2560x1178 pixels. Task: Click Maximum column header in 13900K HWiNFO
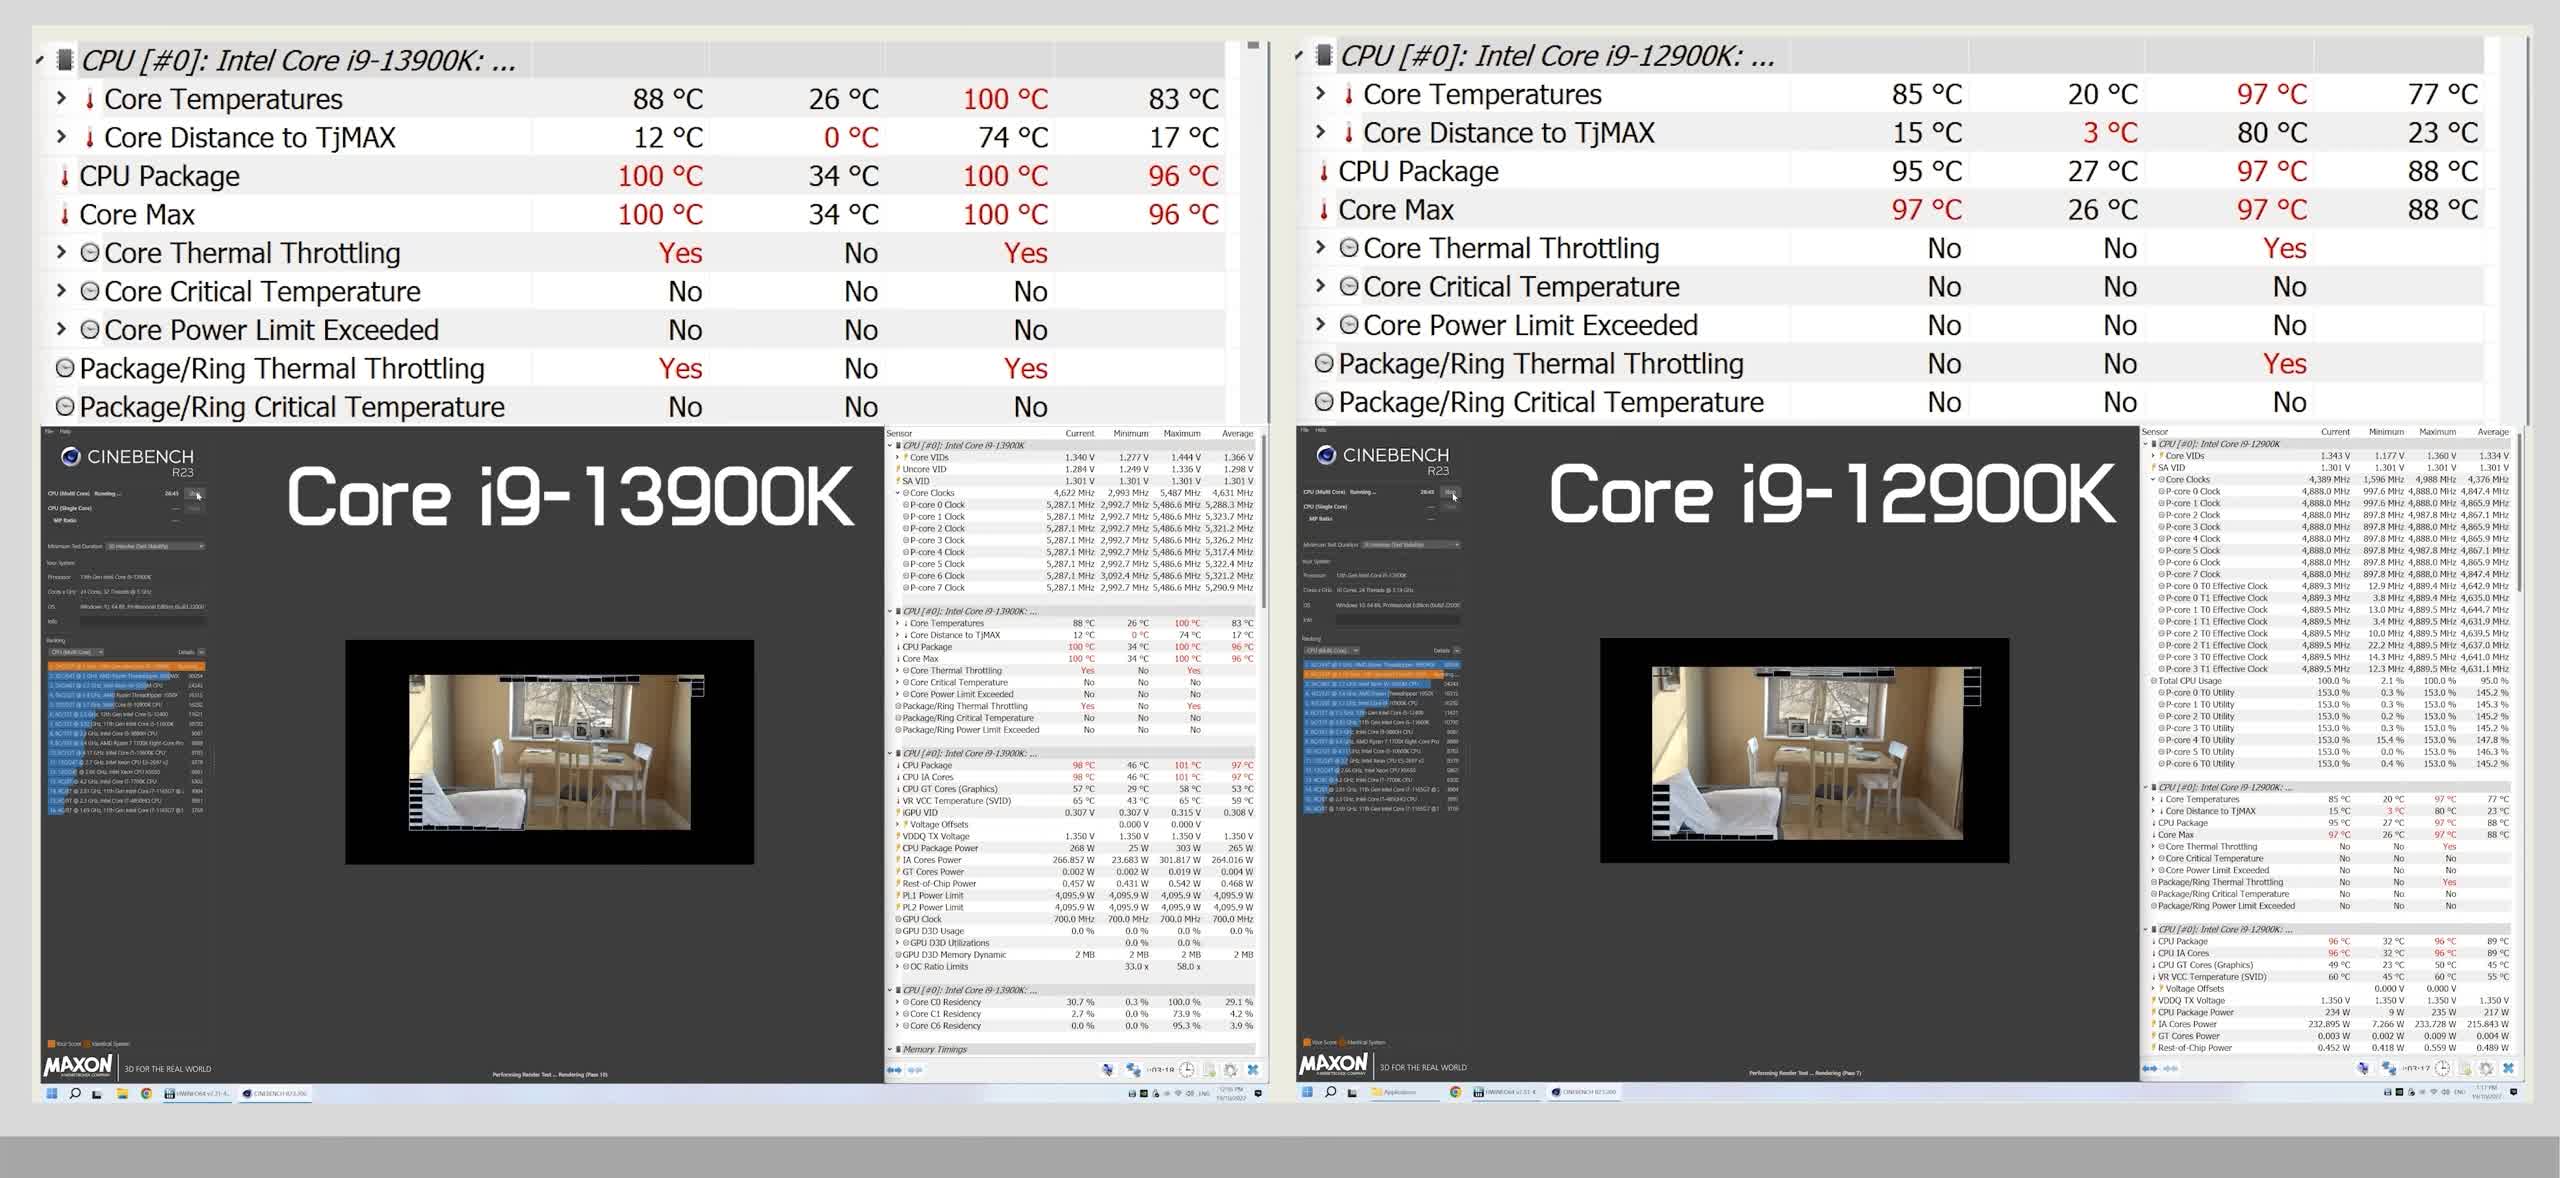[1182, 433]
